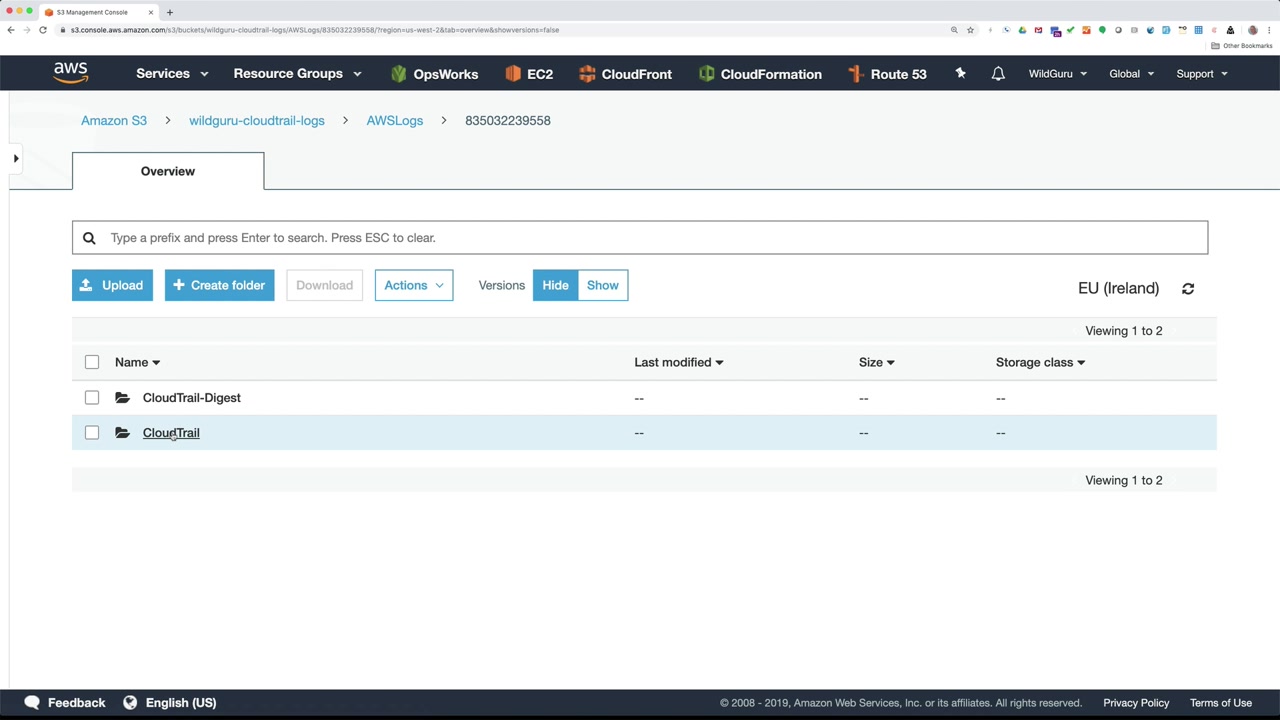This screenshot has height=720, width=1280.
Task: Open the Gmail extension icon
Action: pyautogui.click(x=1038, y=30)
